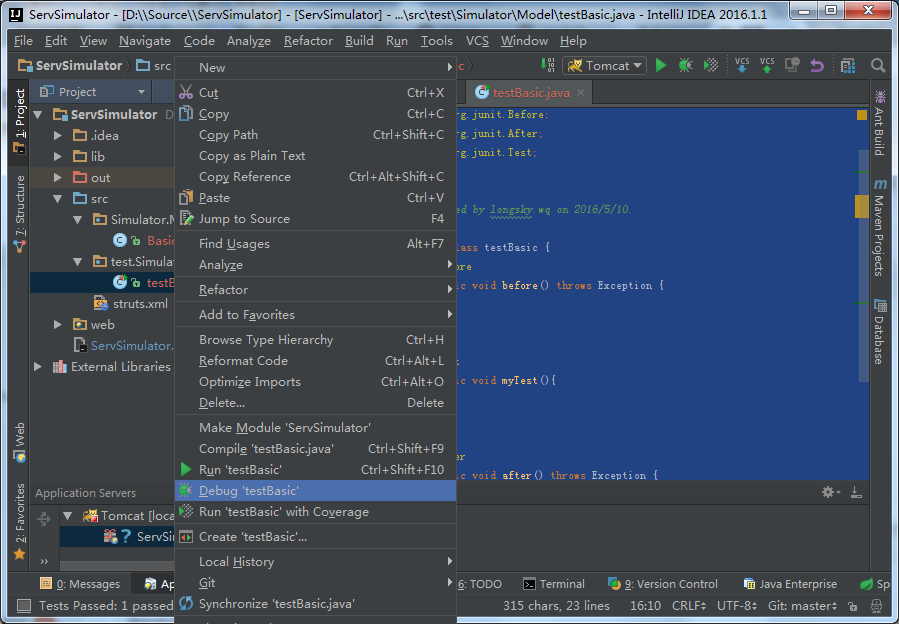Expand the .idea folder node
This screenshot has height=624, width=899.
pyautogui.click(x=57, y=135)
